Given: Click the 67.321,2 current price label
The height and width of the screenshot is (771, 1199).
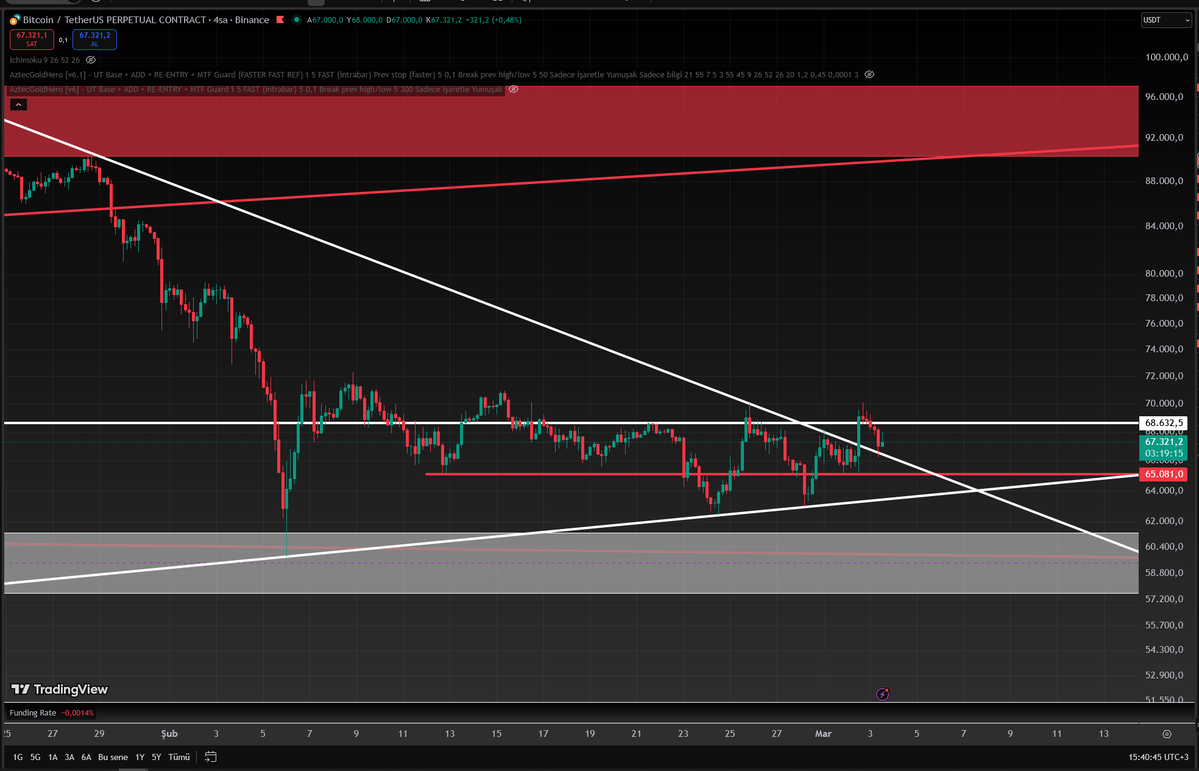Looking at the screenshot, I should [x=1163, y=442].
